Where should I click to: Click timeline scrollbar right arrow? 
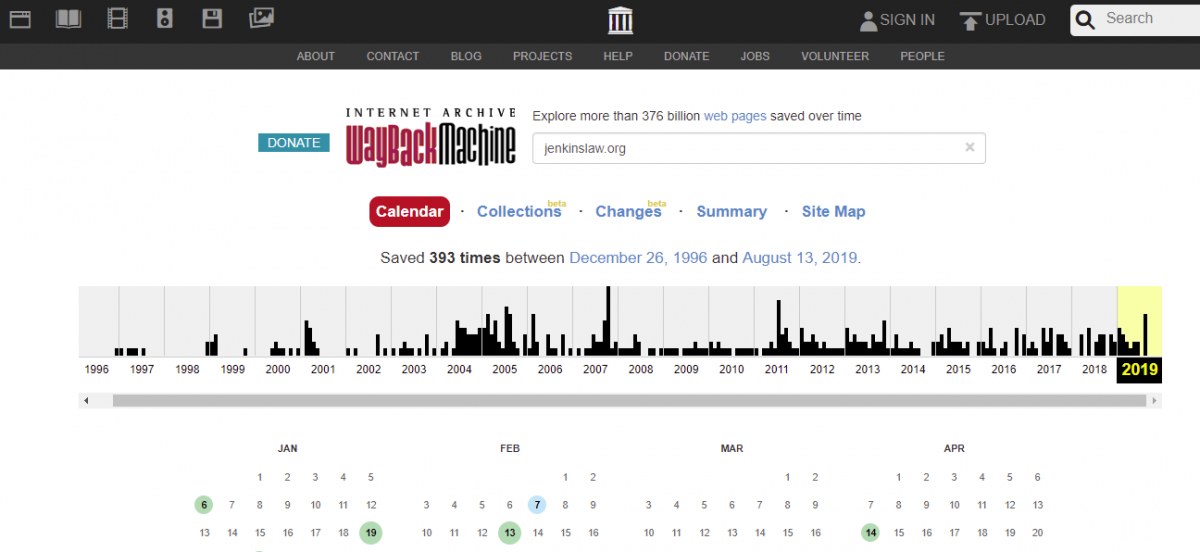tap(1155, 401)
